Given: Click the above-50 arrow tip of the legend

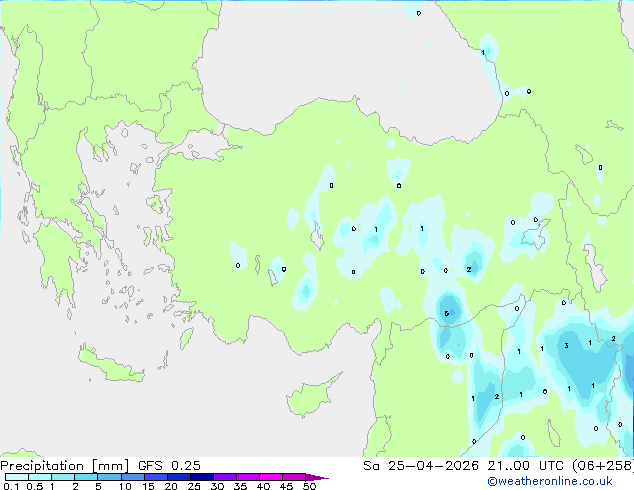Looking at the screenshot, I should tap(317, 477).
